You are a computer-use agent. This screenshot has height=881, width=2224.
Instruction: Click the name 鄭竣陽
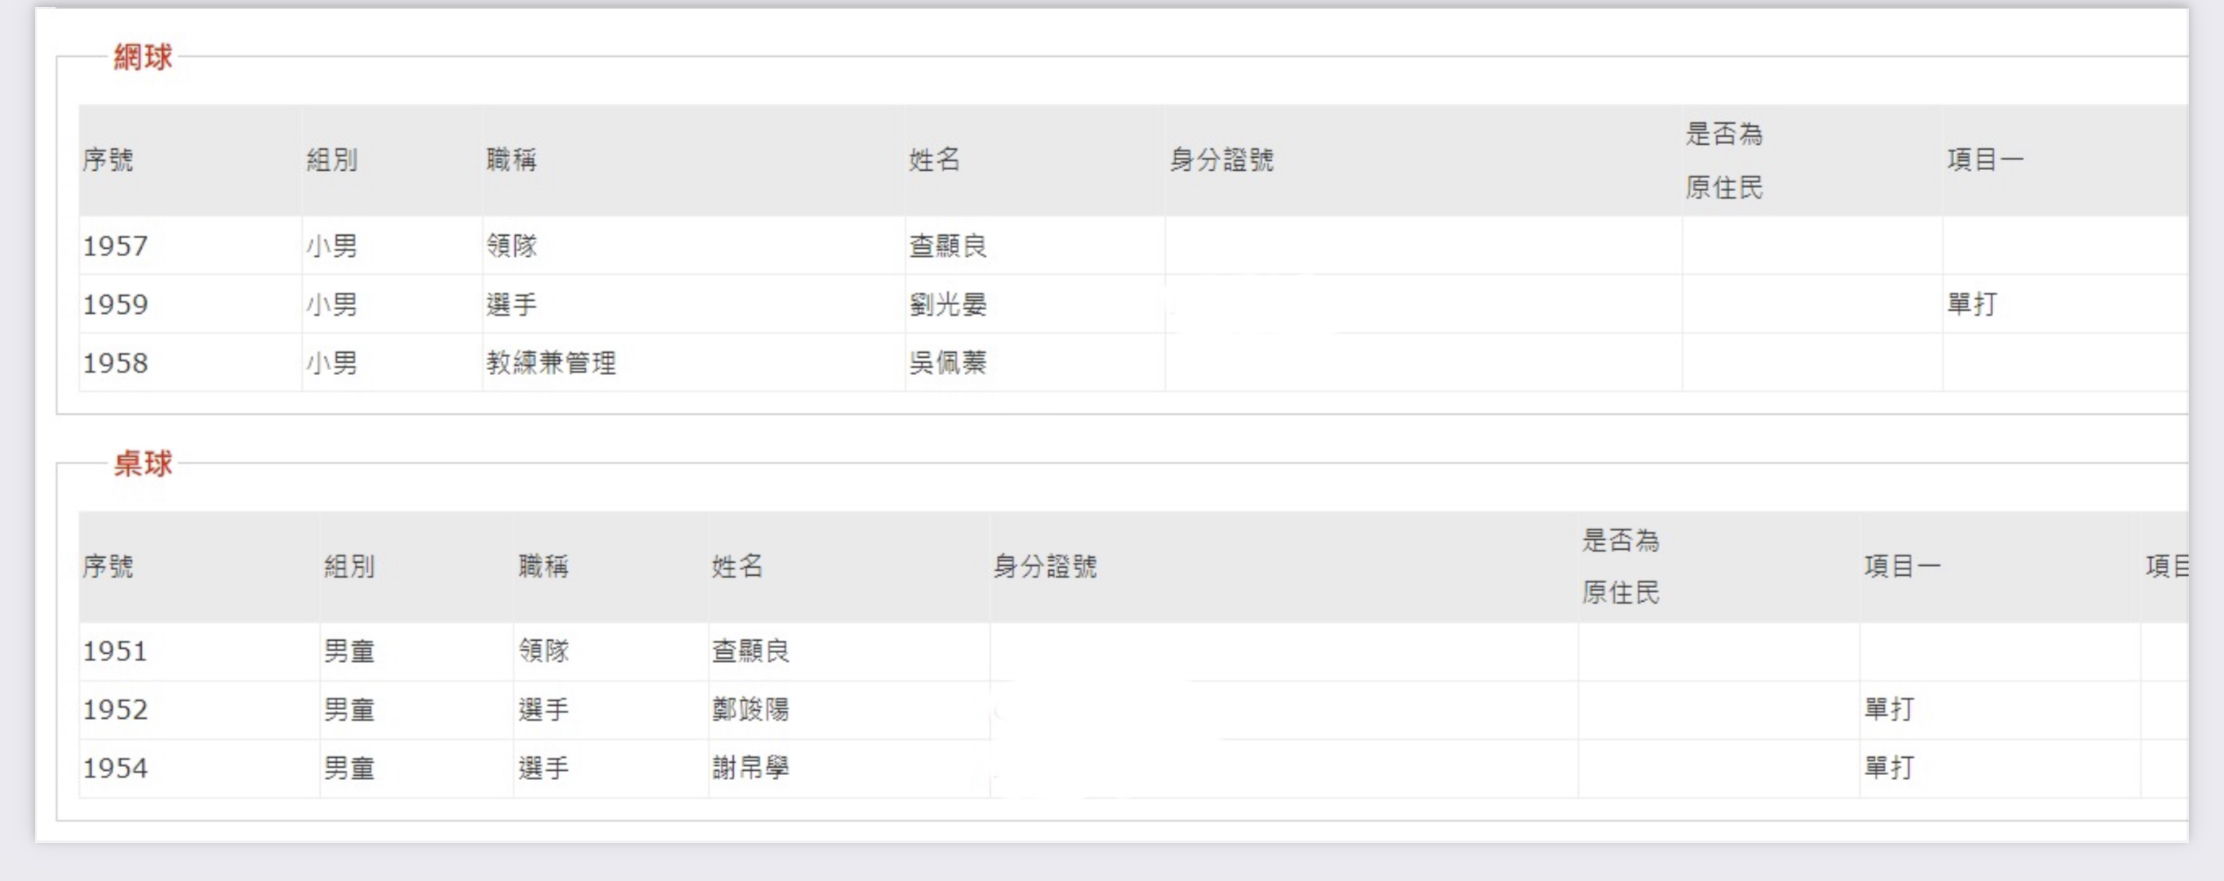tap(750, 710)
